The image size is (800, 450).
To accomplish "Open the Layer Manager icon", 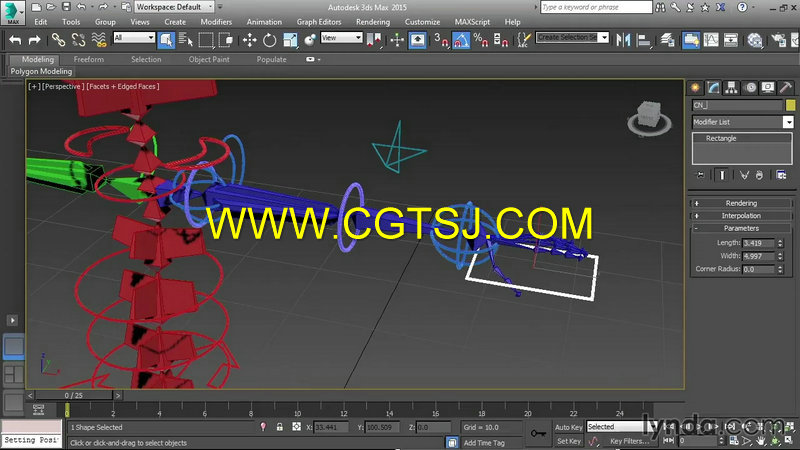I will tap(667, 40).
